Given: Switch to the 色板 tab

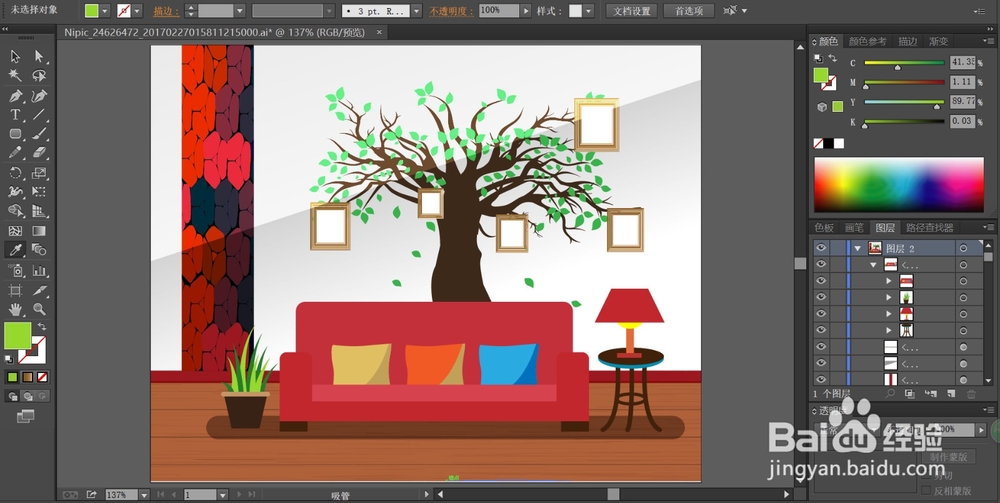Looking at the screenshot, I should pyautogui.click(x=824, y=228).
